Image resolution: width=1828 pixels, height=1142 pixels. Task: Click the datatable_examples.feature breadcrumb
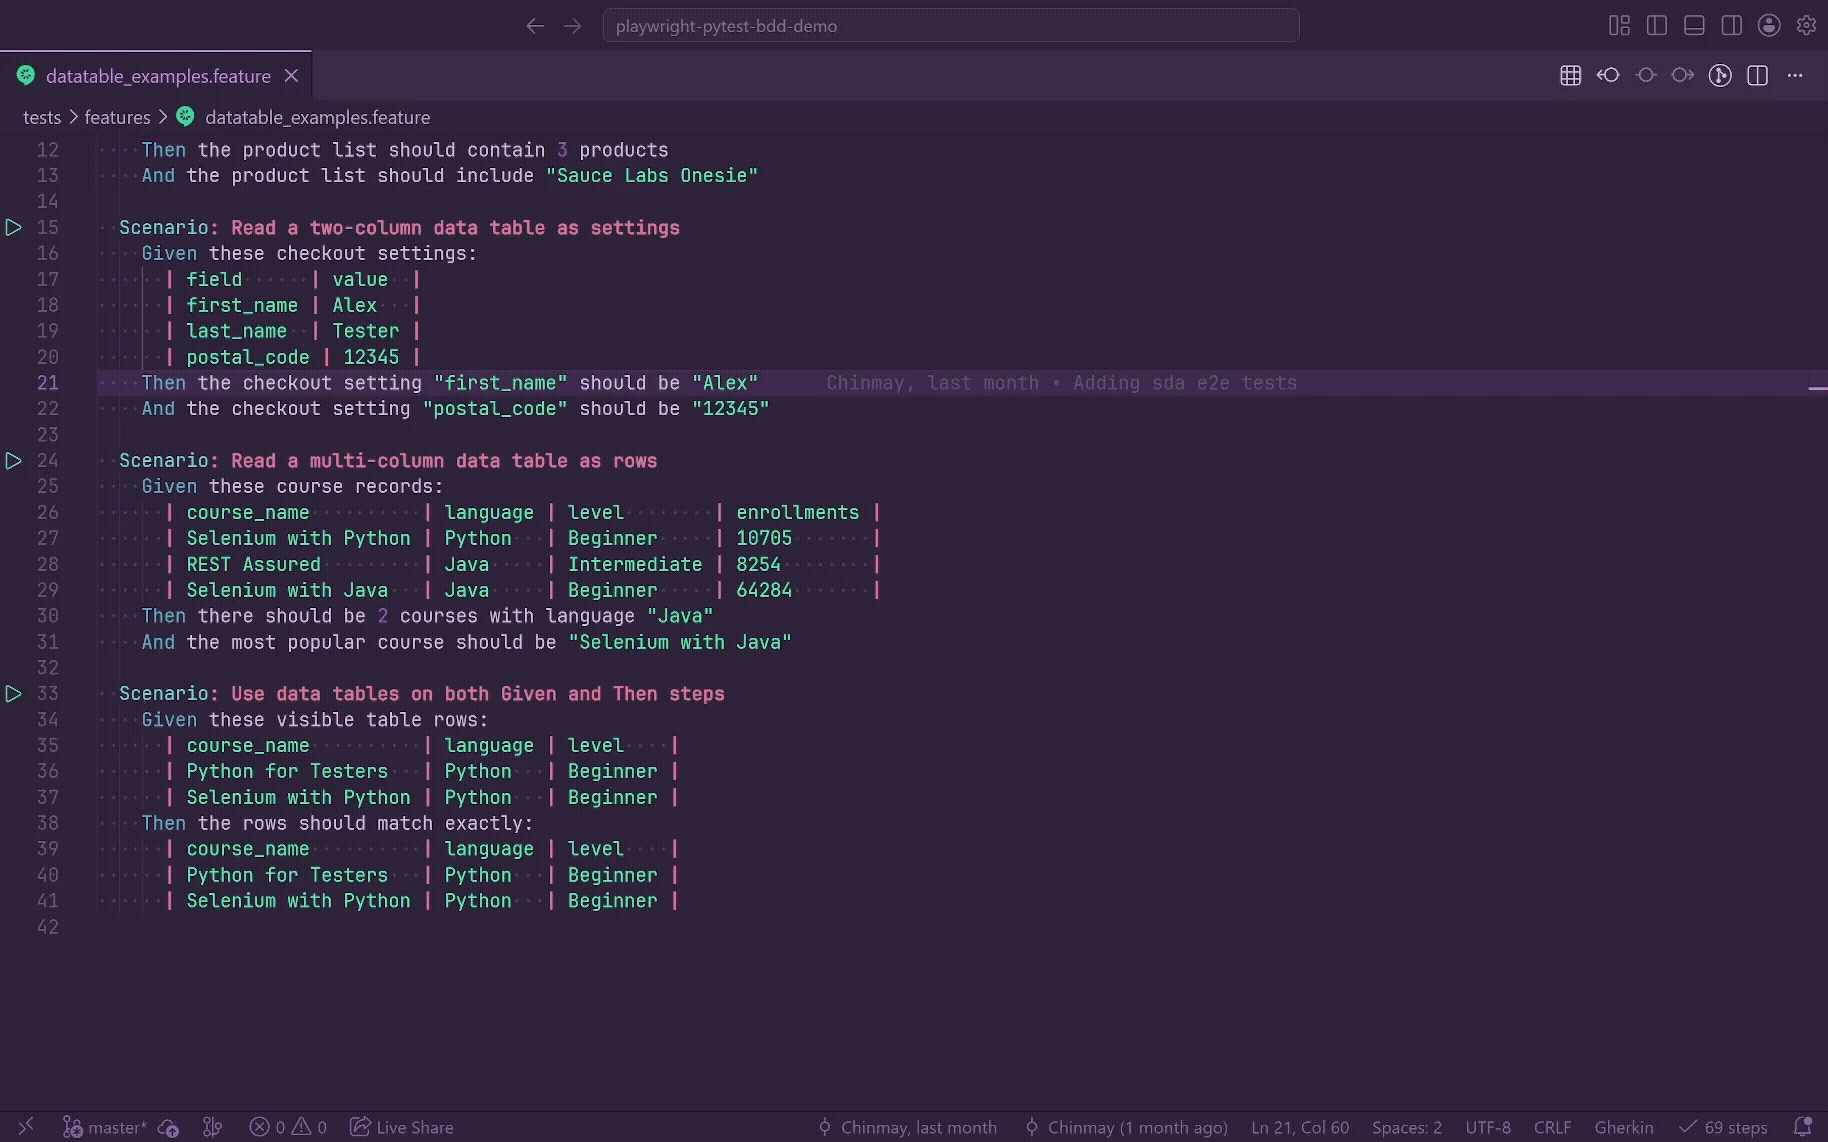click(317, 117)
